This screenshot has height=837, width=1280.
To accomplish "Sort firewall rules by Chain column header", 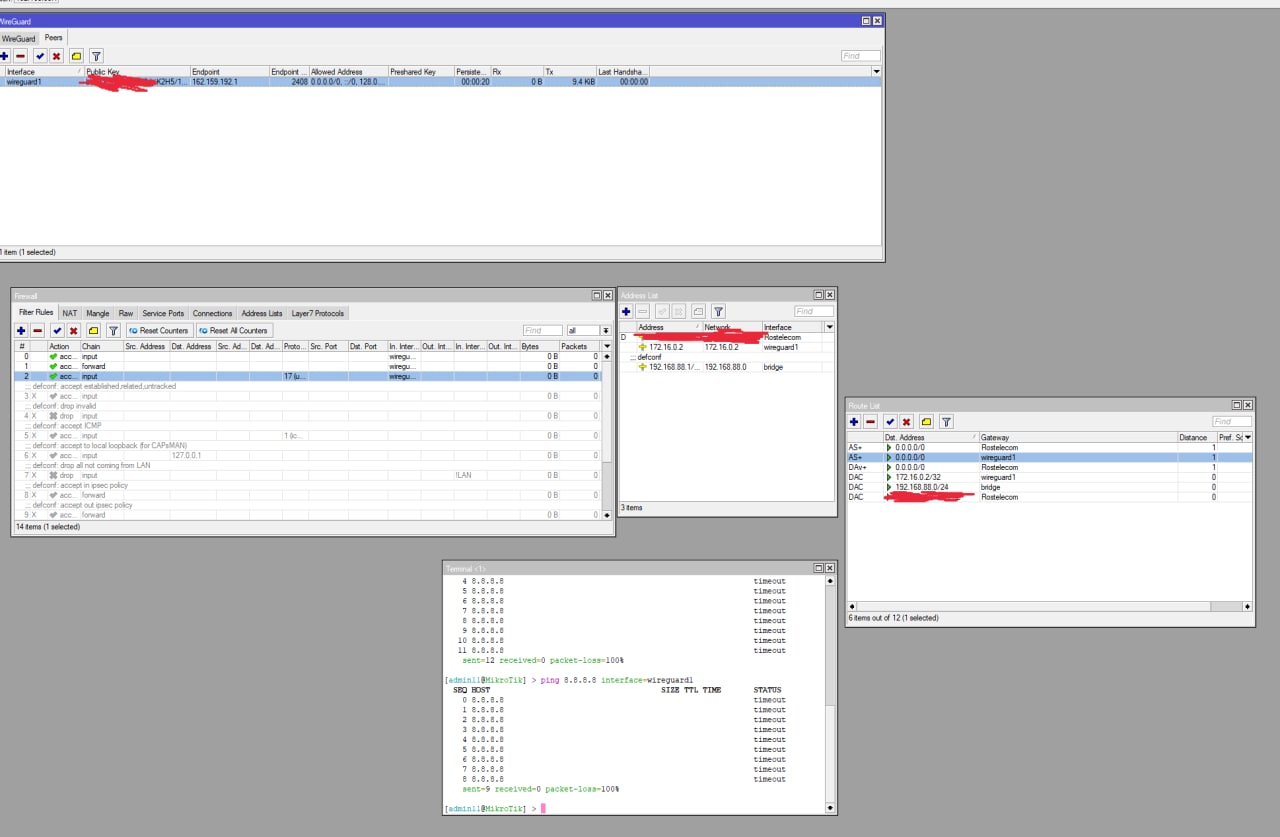I will tap(101, 346).
